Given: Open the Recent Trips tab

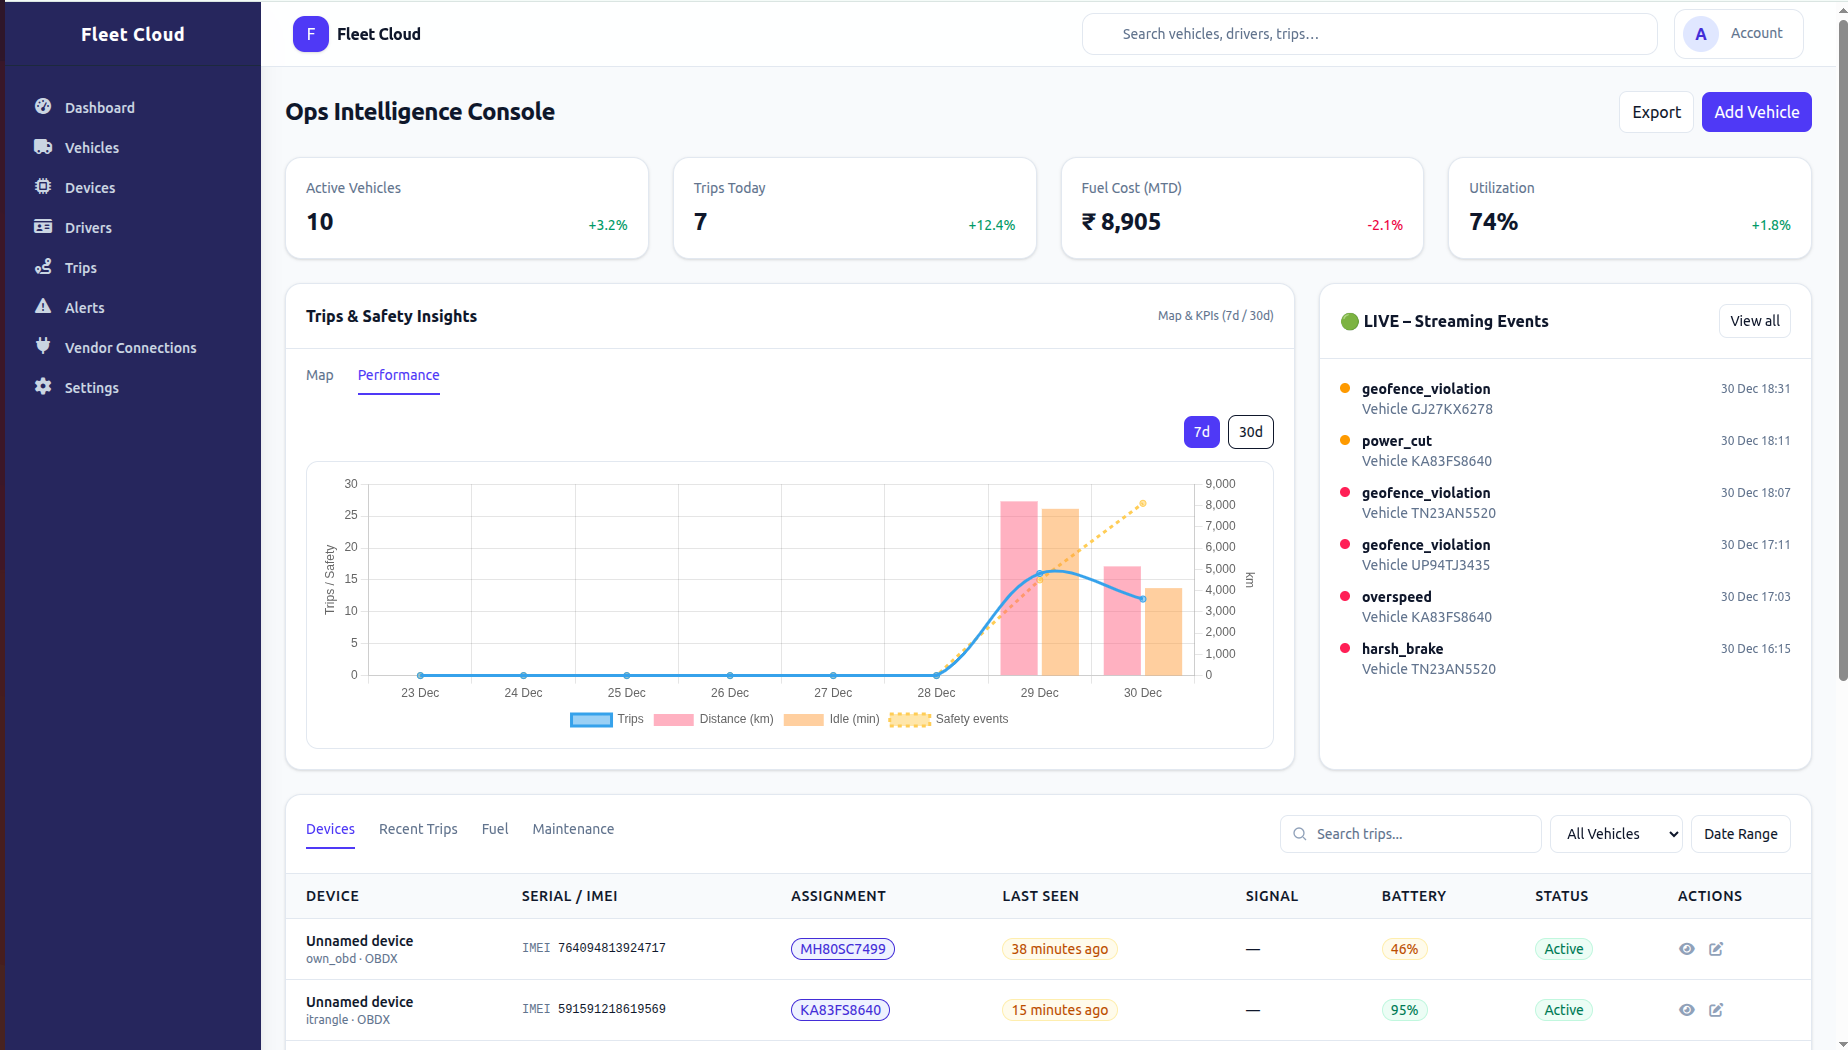Looking at the screenshot, I should pyautogui.click(x=417, y=829).
